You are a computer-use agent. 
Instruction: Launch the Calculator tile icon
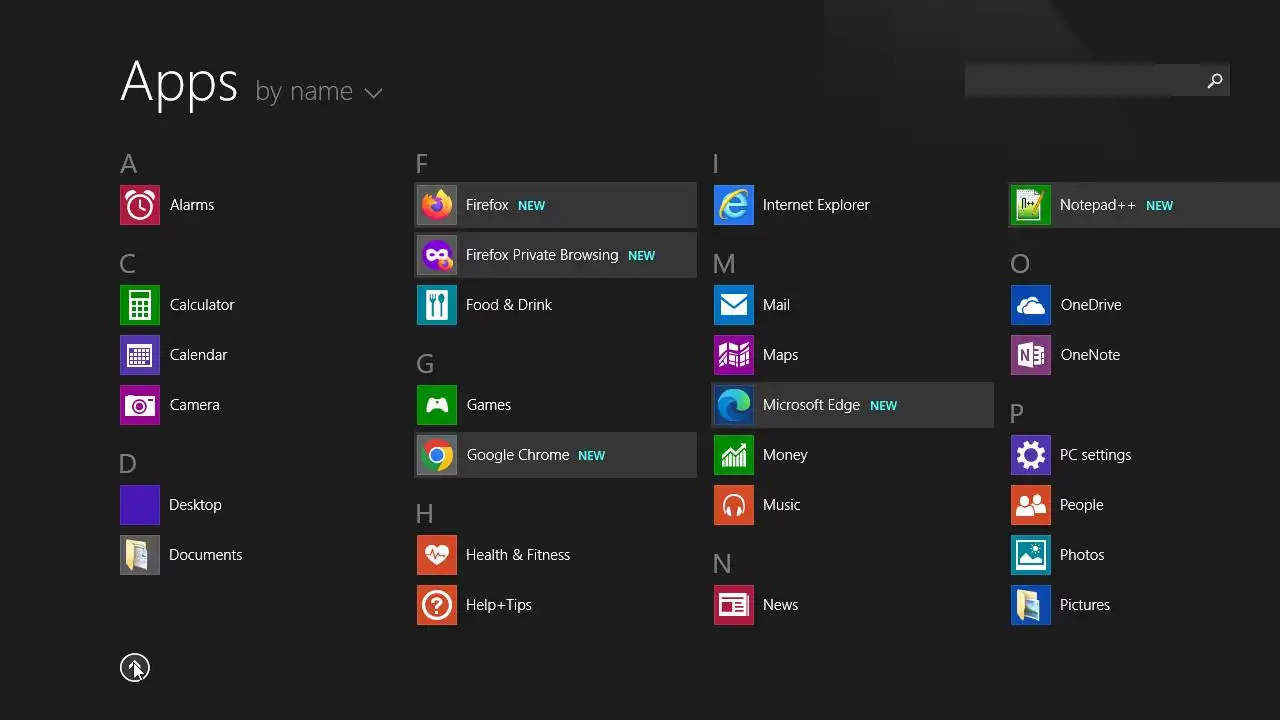pyautogui.click(x=140, y=305)
